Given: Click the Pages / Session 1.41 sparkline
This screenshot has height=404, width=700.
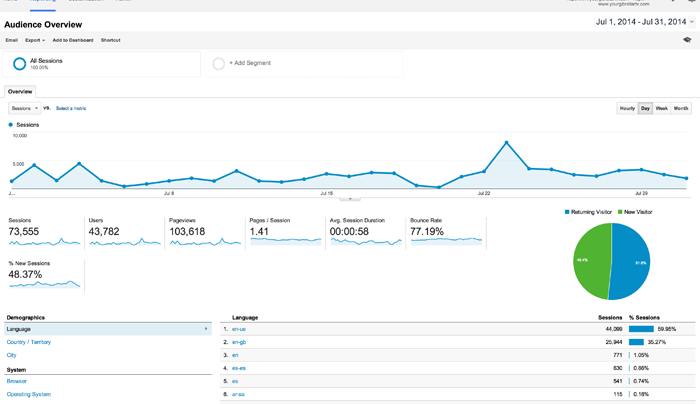Looking at the screenshot, I should click(x=285, y=242).
